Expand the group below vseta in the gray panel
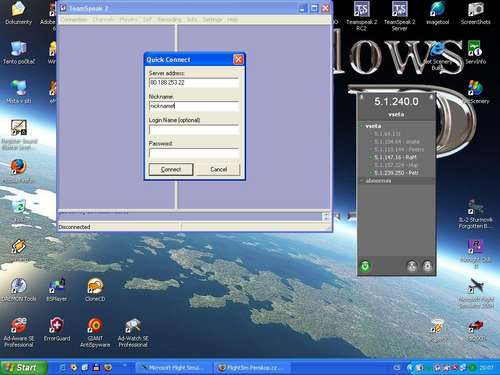This screenshot has width=500, height=375. (361, 181)
